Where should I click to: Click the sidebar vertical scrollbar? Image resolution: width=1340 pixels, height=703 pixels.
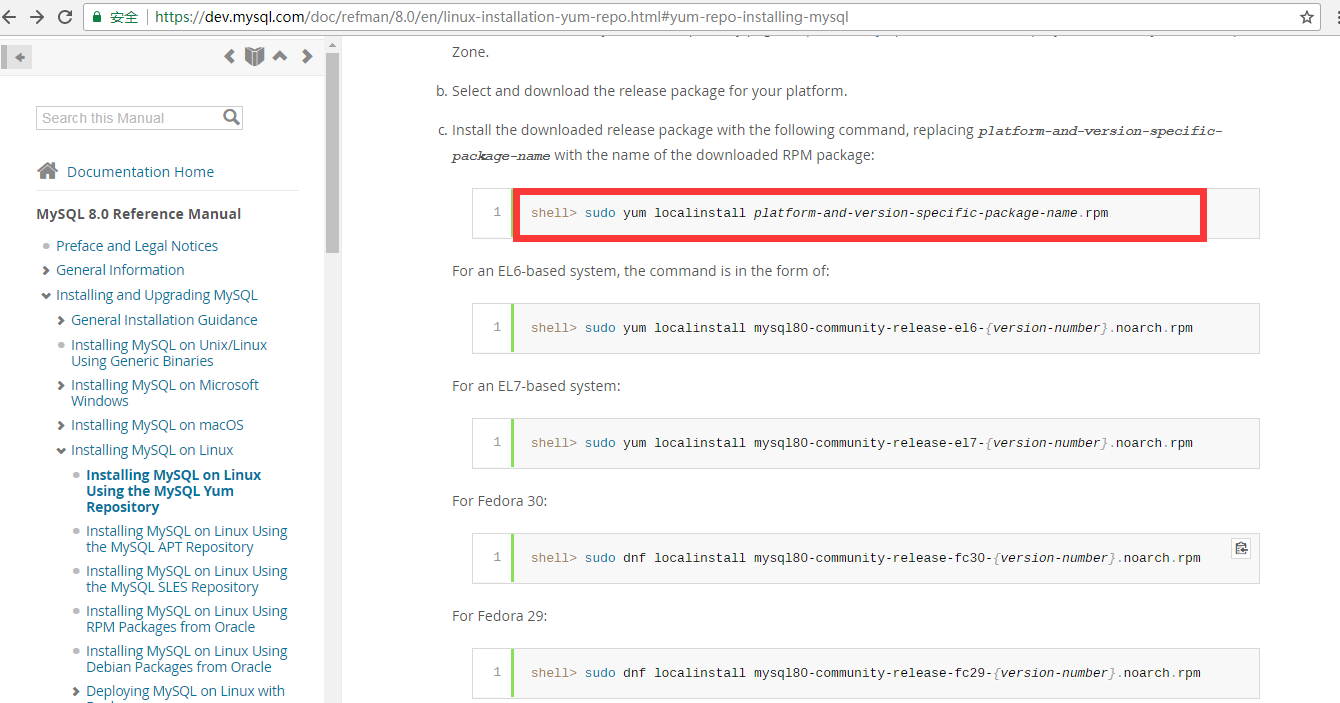[x=332, y=155]
